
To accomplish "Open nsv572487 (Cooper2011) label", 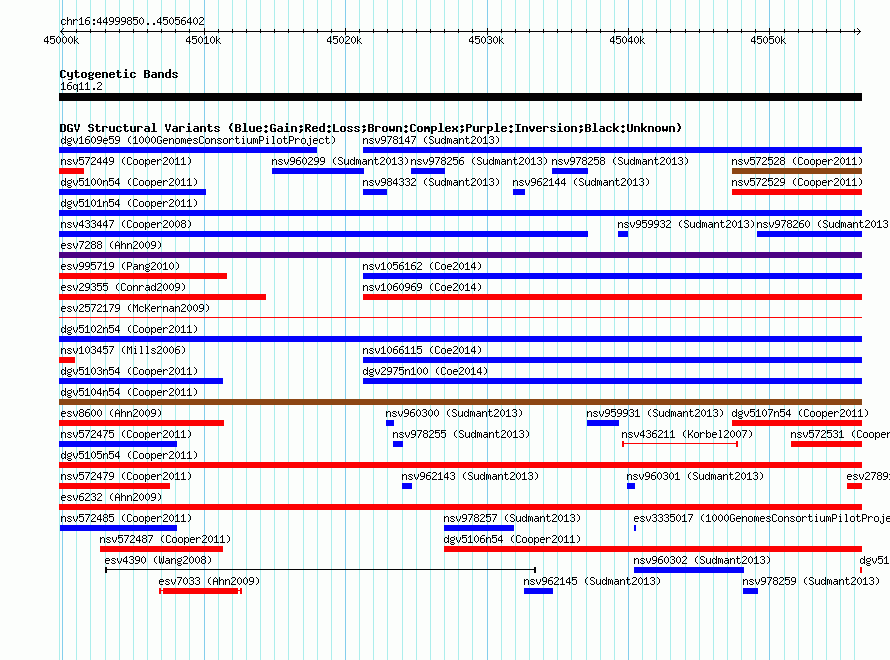I will click(165, 539).
